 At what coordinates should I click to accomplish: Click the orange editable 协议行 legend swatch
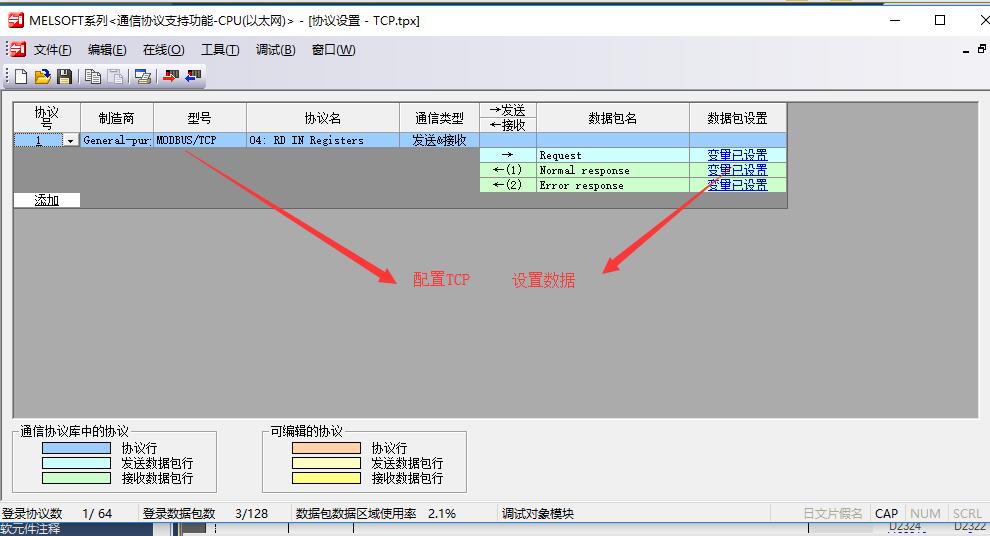[x=326, y=448]
